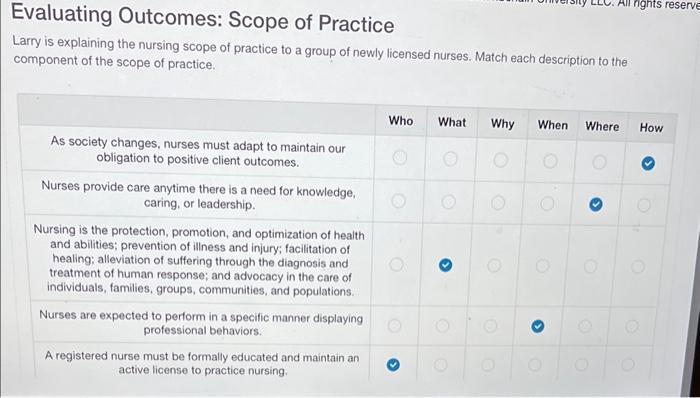Select How for professional behaviors row

(631, 327)
